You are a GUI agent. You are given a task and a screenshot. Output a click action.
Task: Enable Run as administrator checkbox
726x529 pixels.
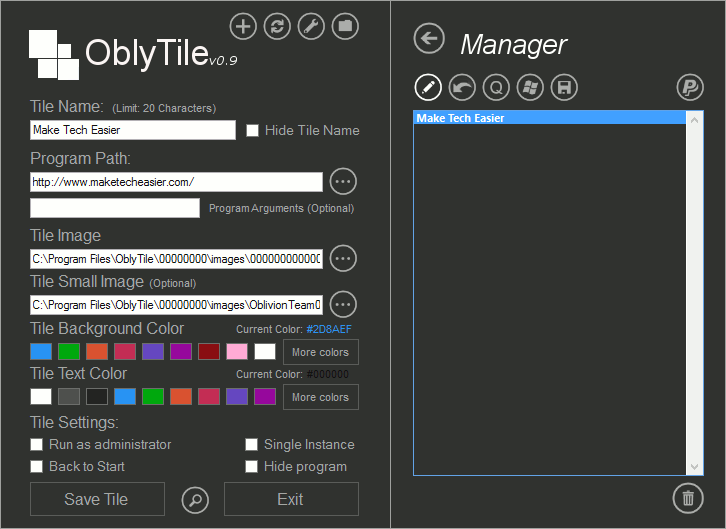(x=37, y=445)
